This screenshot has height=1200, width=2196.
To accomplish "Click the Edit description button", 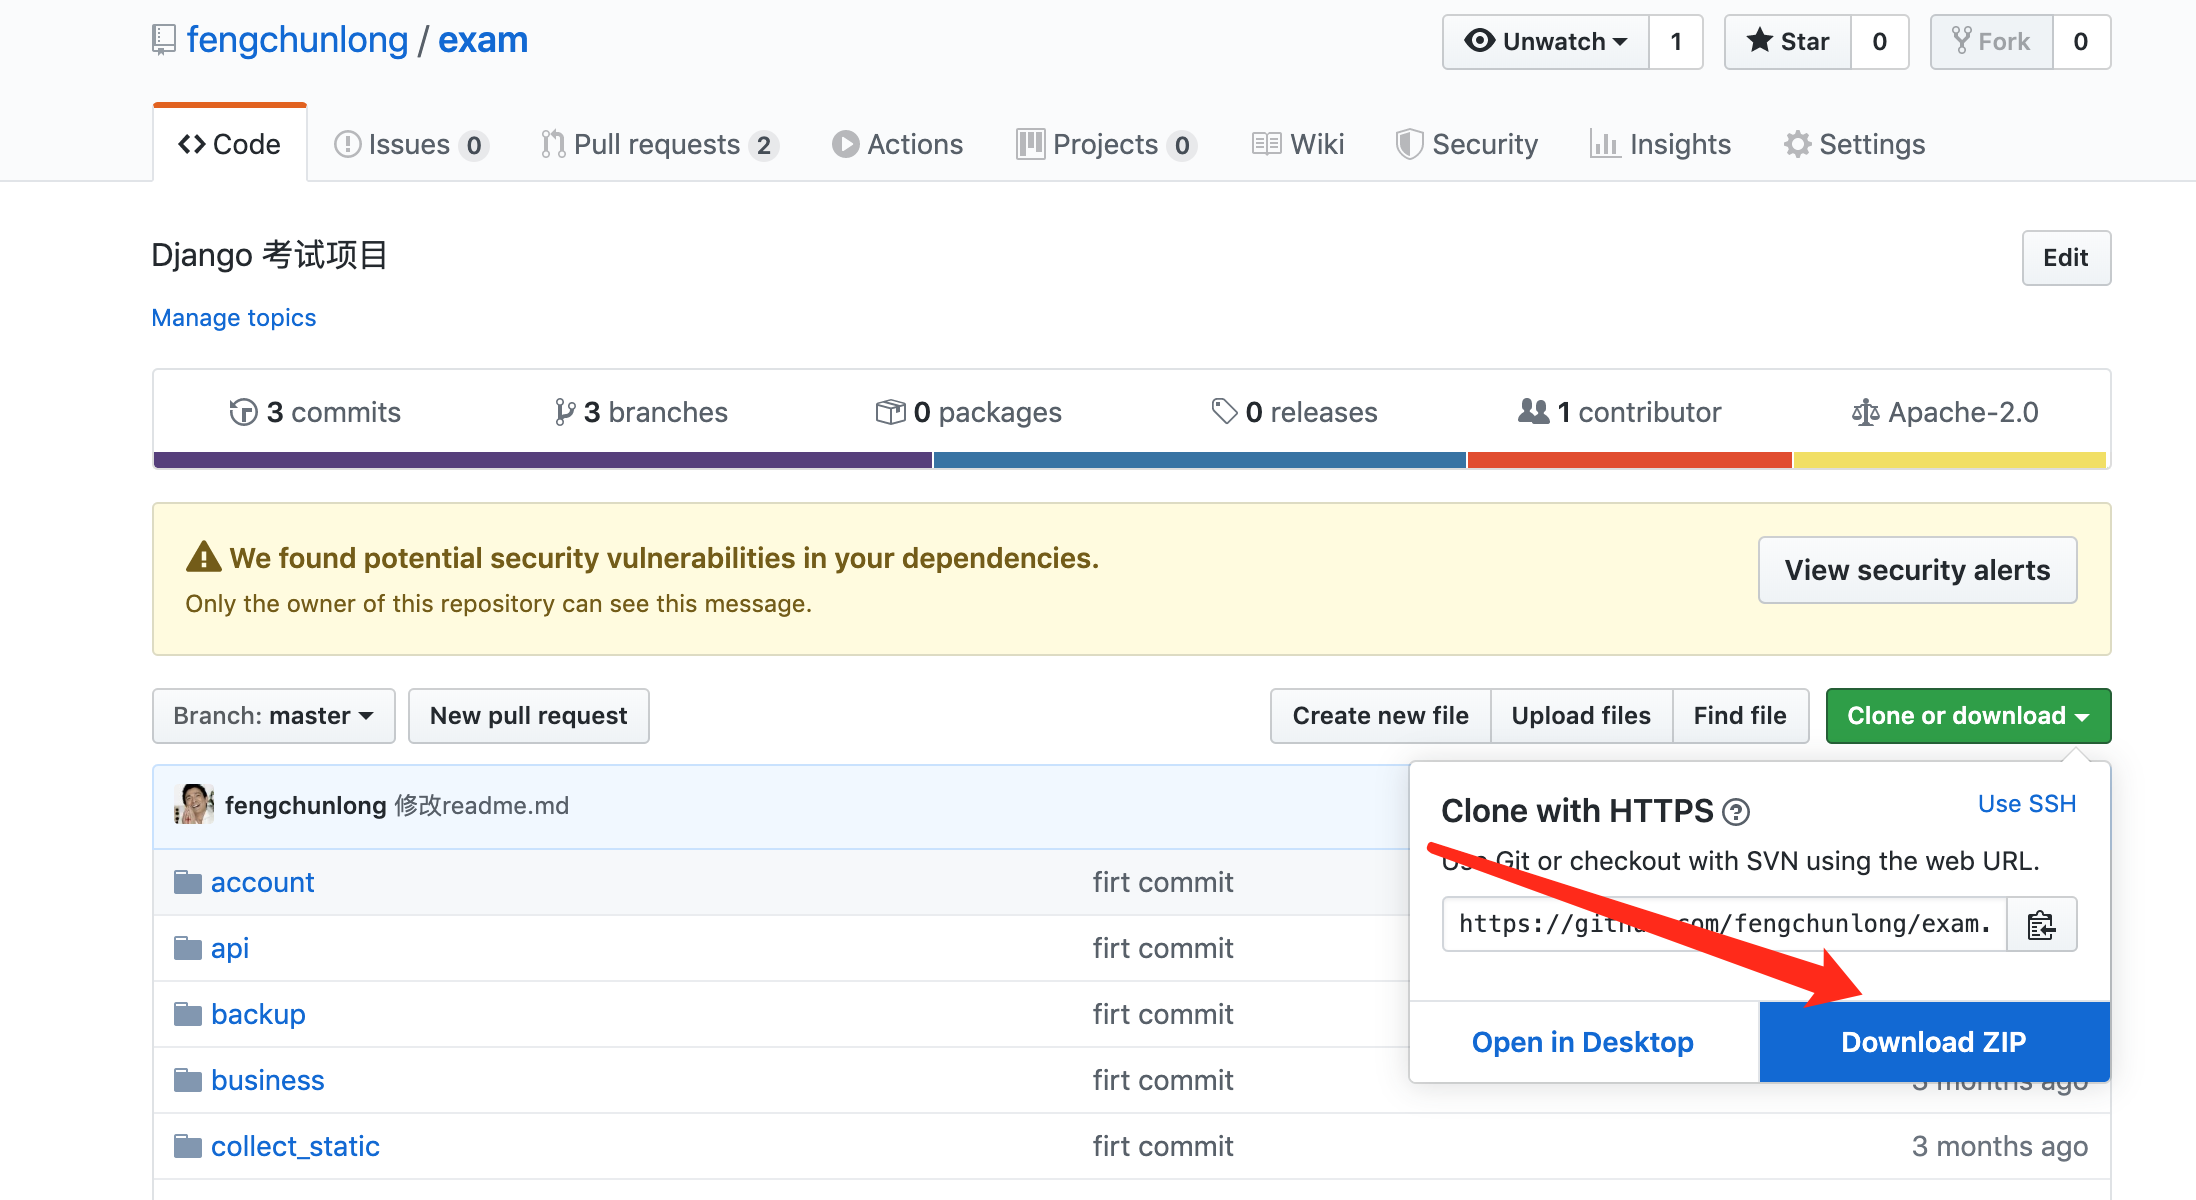I will tap(2066, 258).
